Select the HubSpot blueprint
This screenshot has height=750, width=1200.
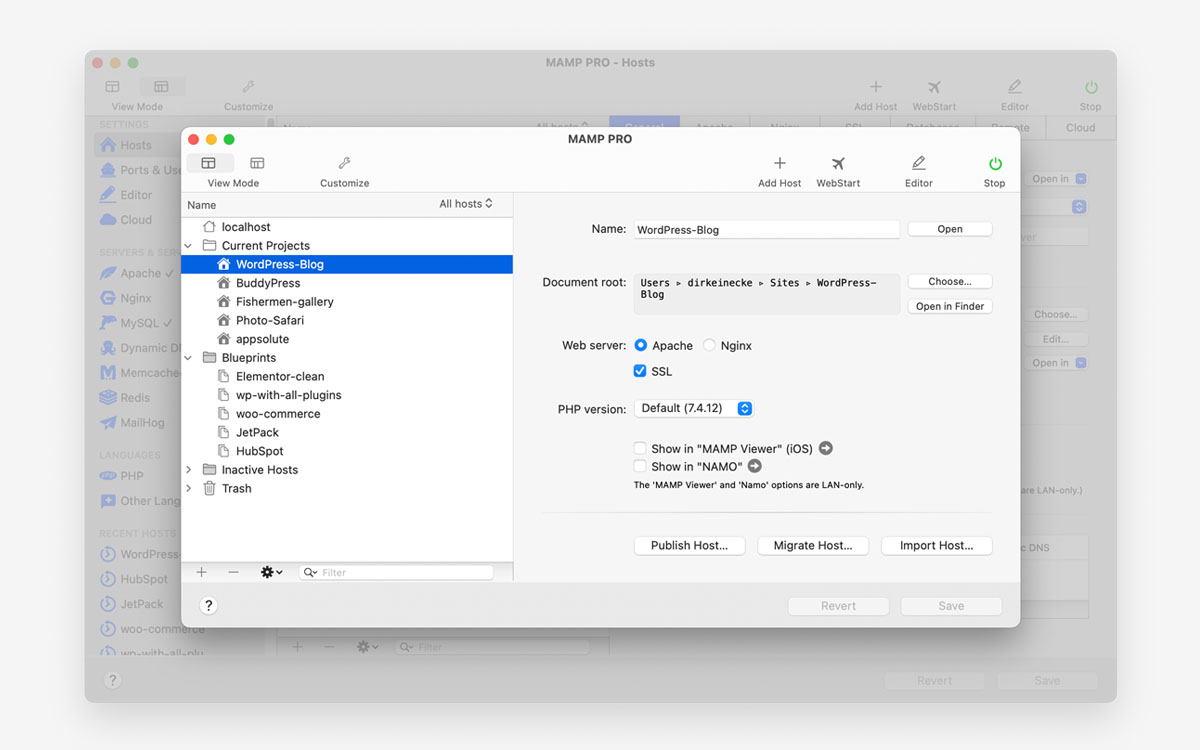pyautogui.click(x=347, y=451)
